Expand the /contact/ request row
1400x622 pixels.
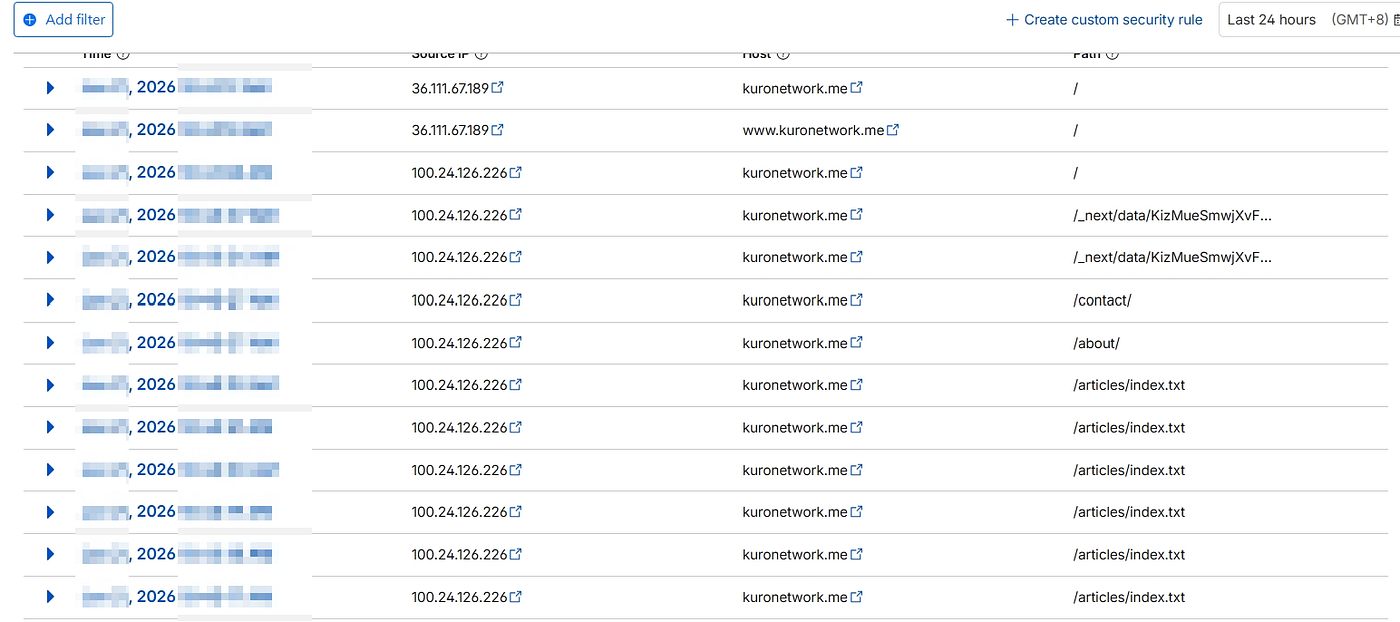click(50, 300)
